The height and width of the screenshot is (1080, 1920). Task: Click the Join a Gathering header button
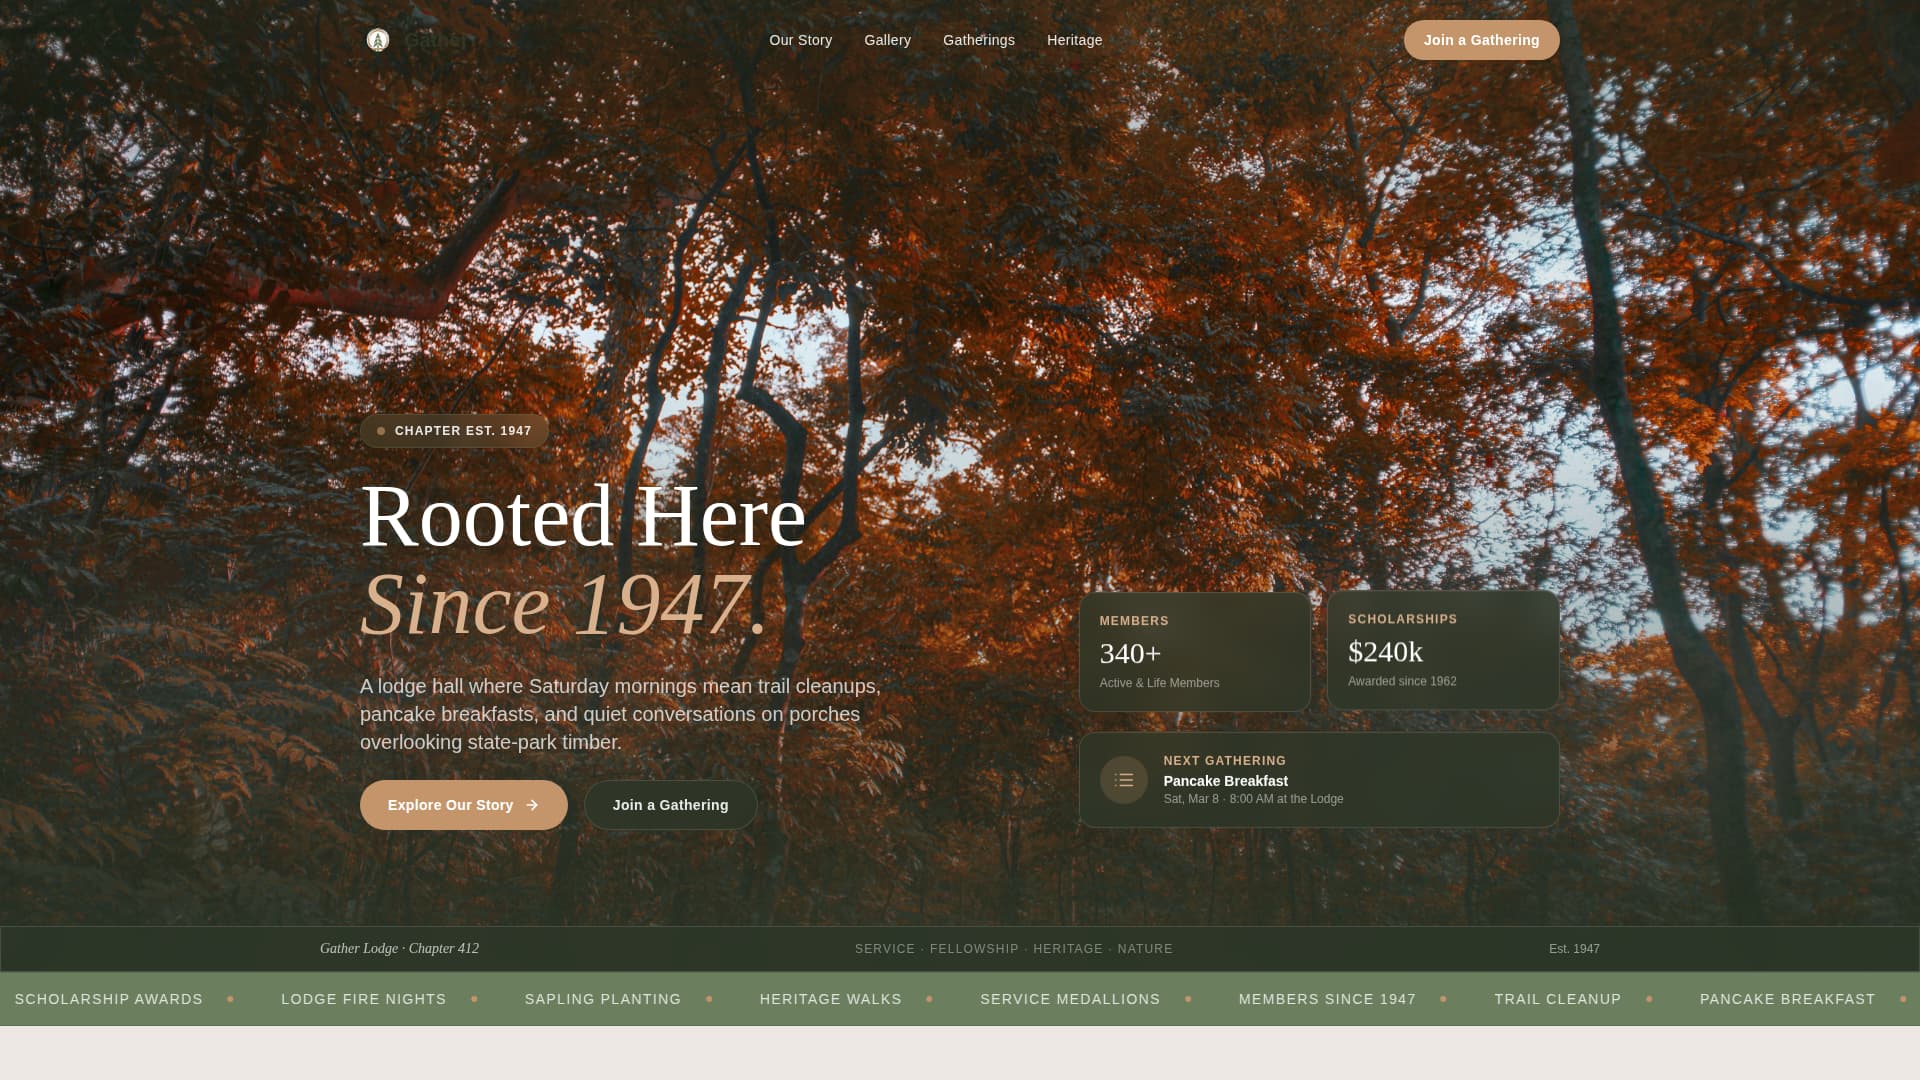[x=1481, y=40]
